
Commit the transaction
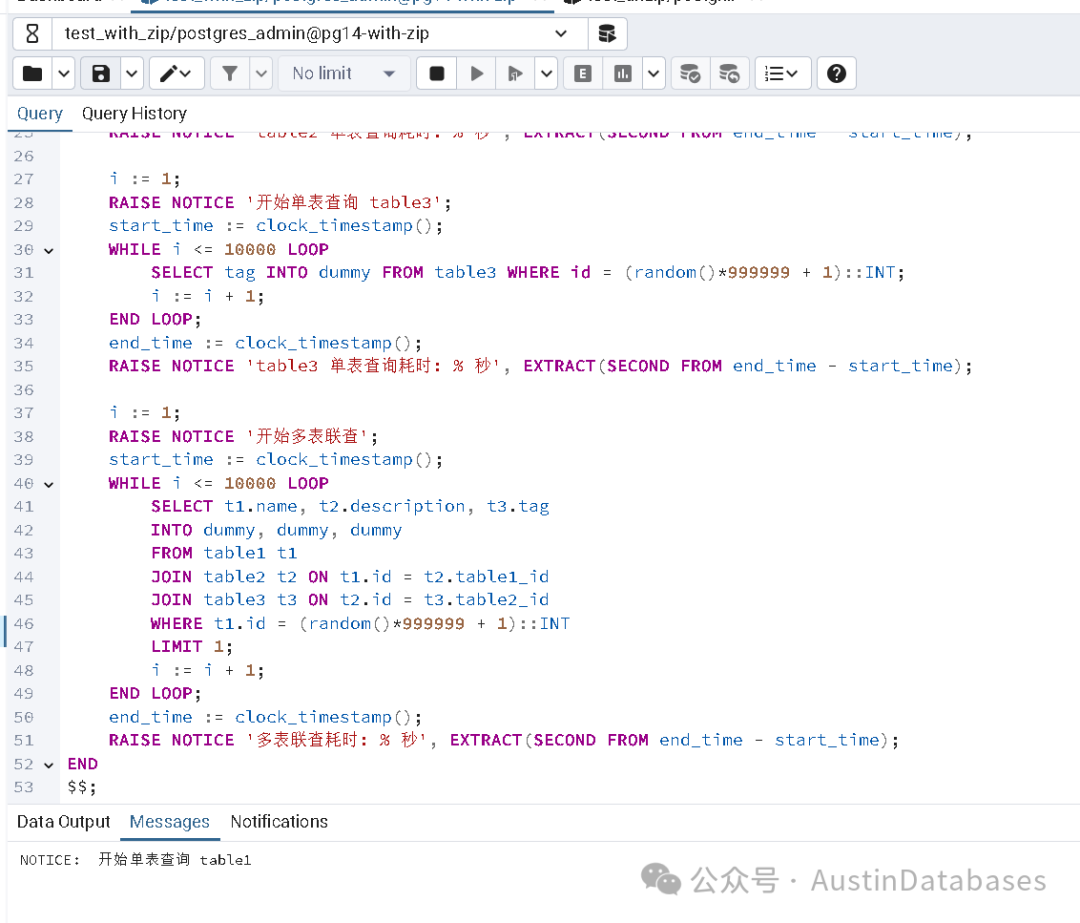coord(689,73)
